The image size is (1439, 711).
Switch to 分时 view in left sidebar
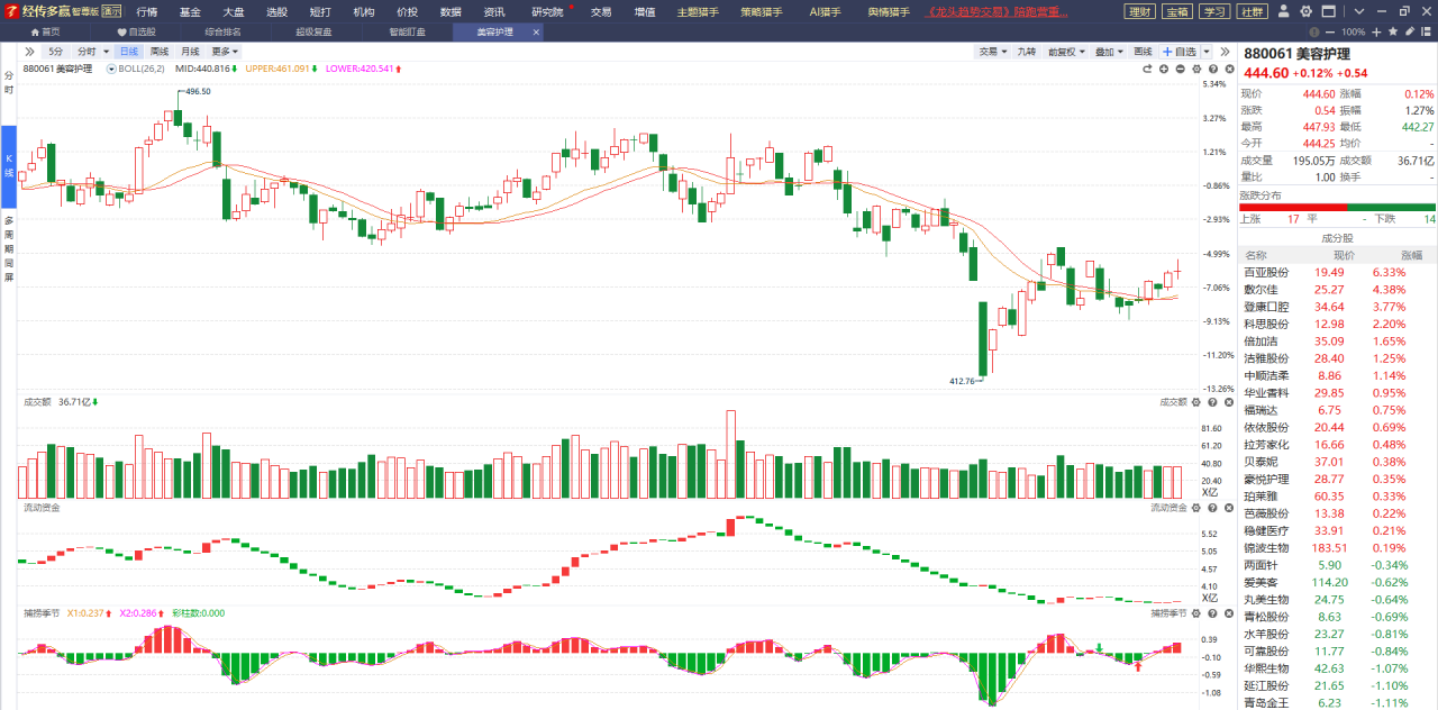pyautogui.click(x=9, y=83)
